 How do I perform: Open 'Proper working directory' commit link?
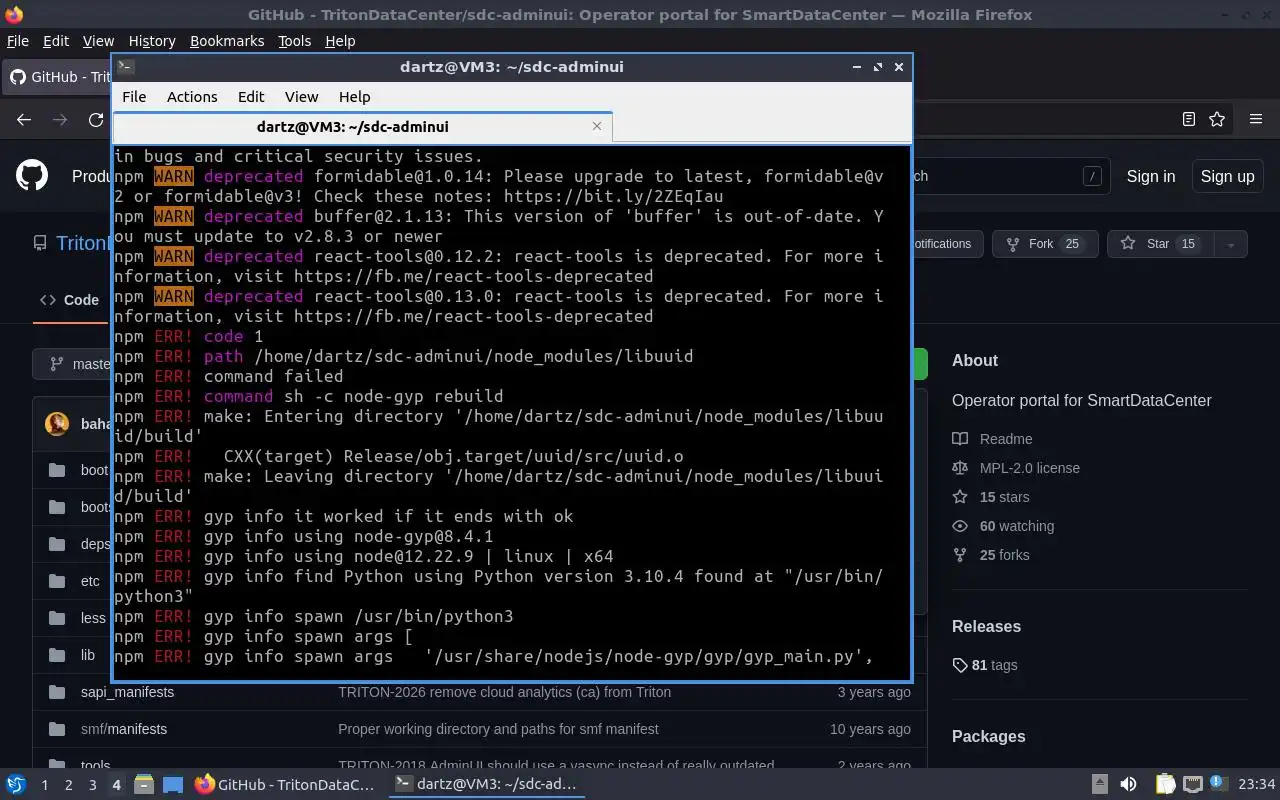point(498,729)
